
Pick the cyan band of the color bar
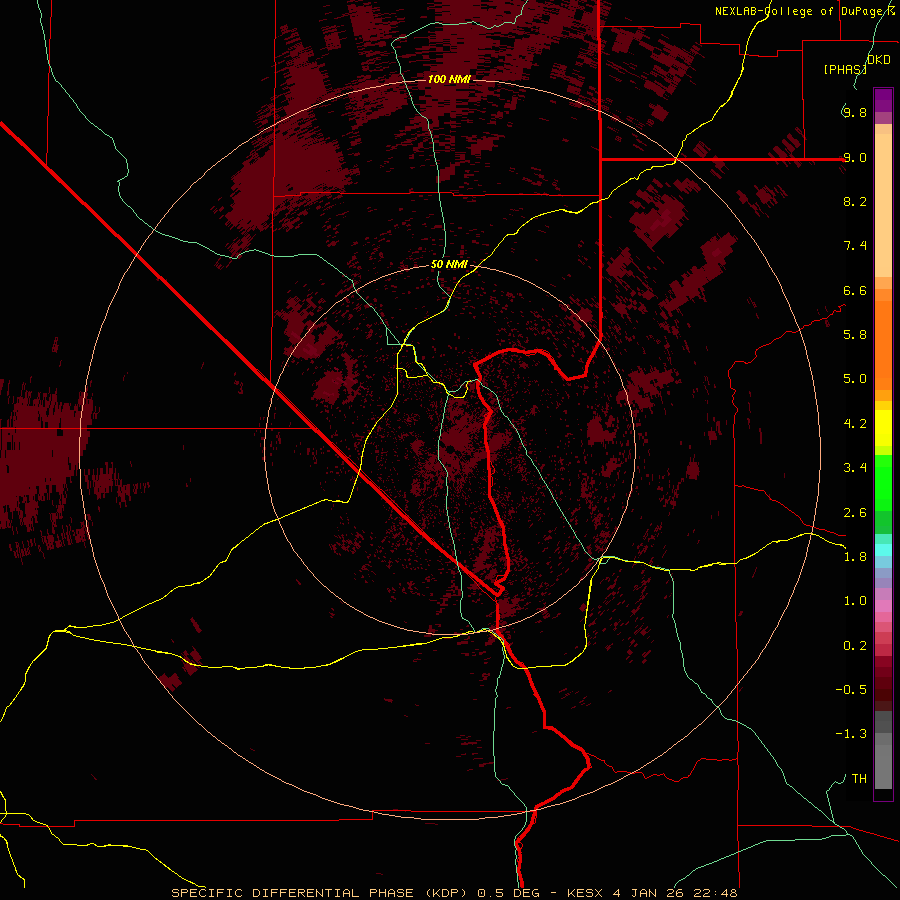point(883,549)
